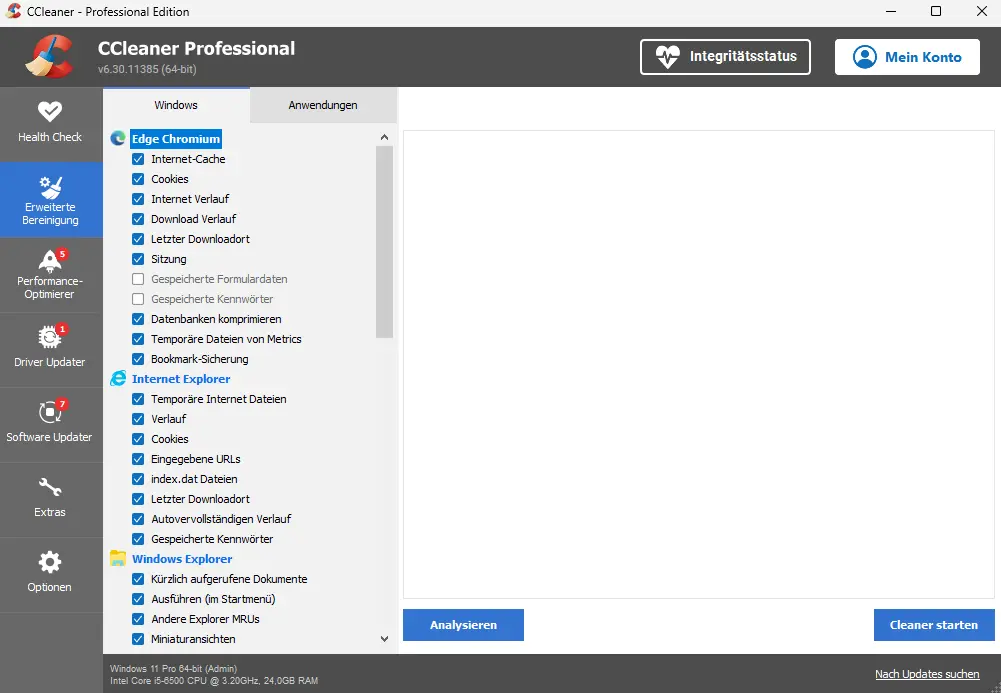This screenshot has width=1001, height=693.
Task: Click Letzter Downloadort under Edge Chromium
Action: pyautogui.click(x=200, y=239)
